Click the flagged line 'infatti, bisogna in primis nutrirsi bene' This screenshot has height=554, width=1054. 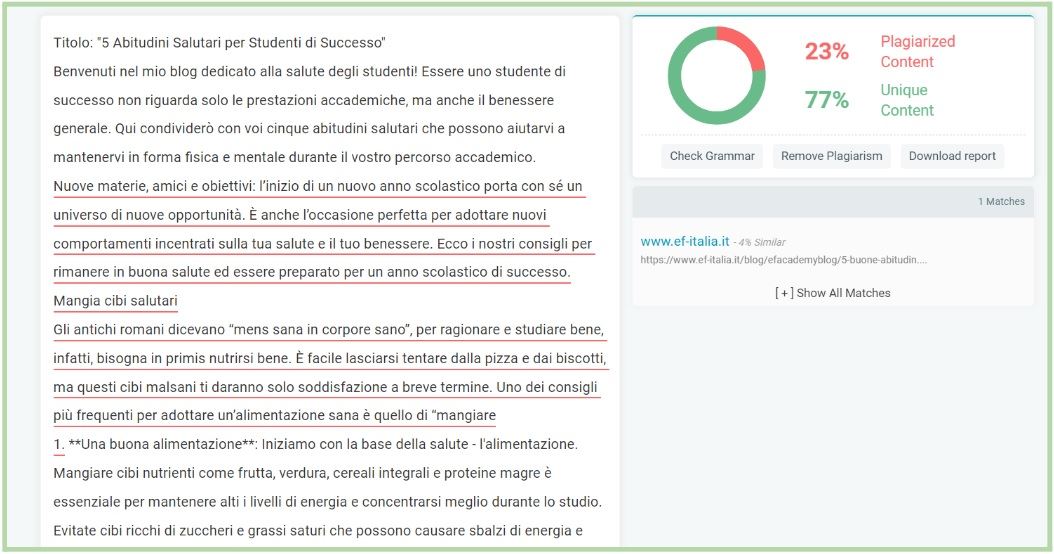click(x=329, y=358)
